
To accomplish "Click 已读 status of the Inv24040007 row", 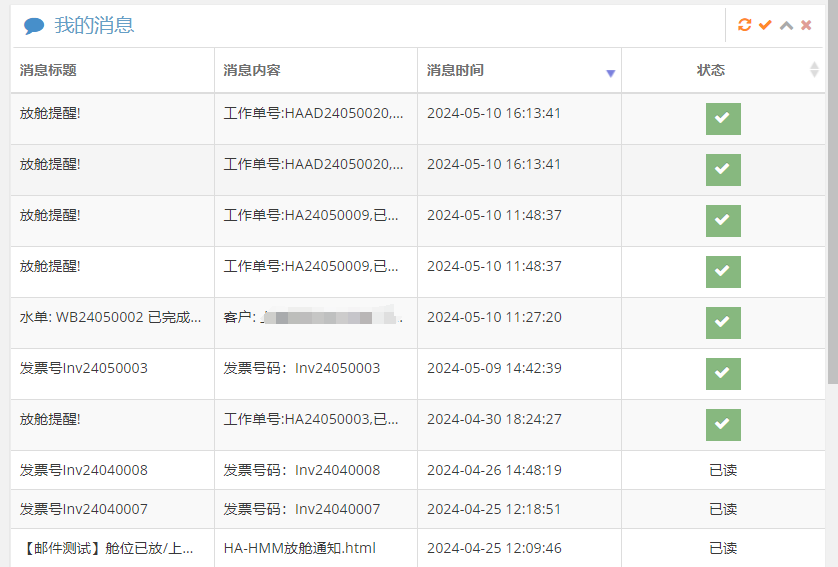I will (x=723, y=509).
